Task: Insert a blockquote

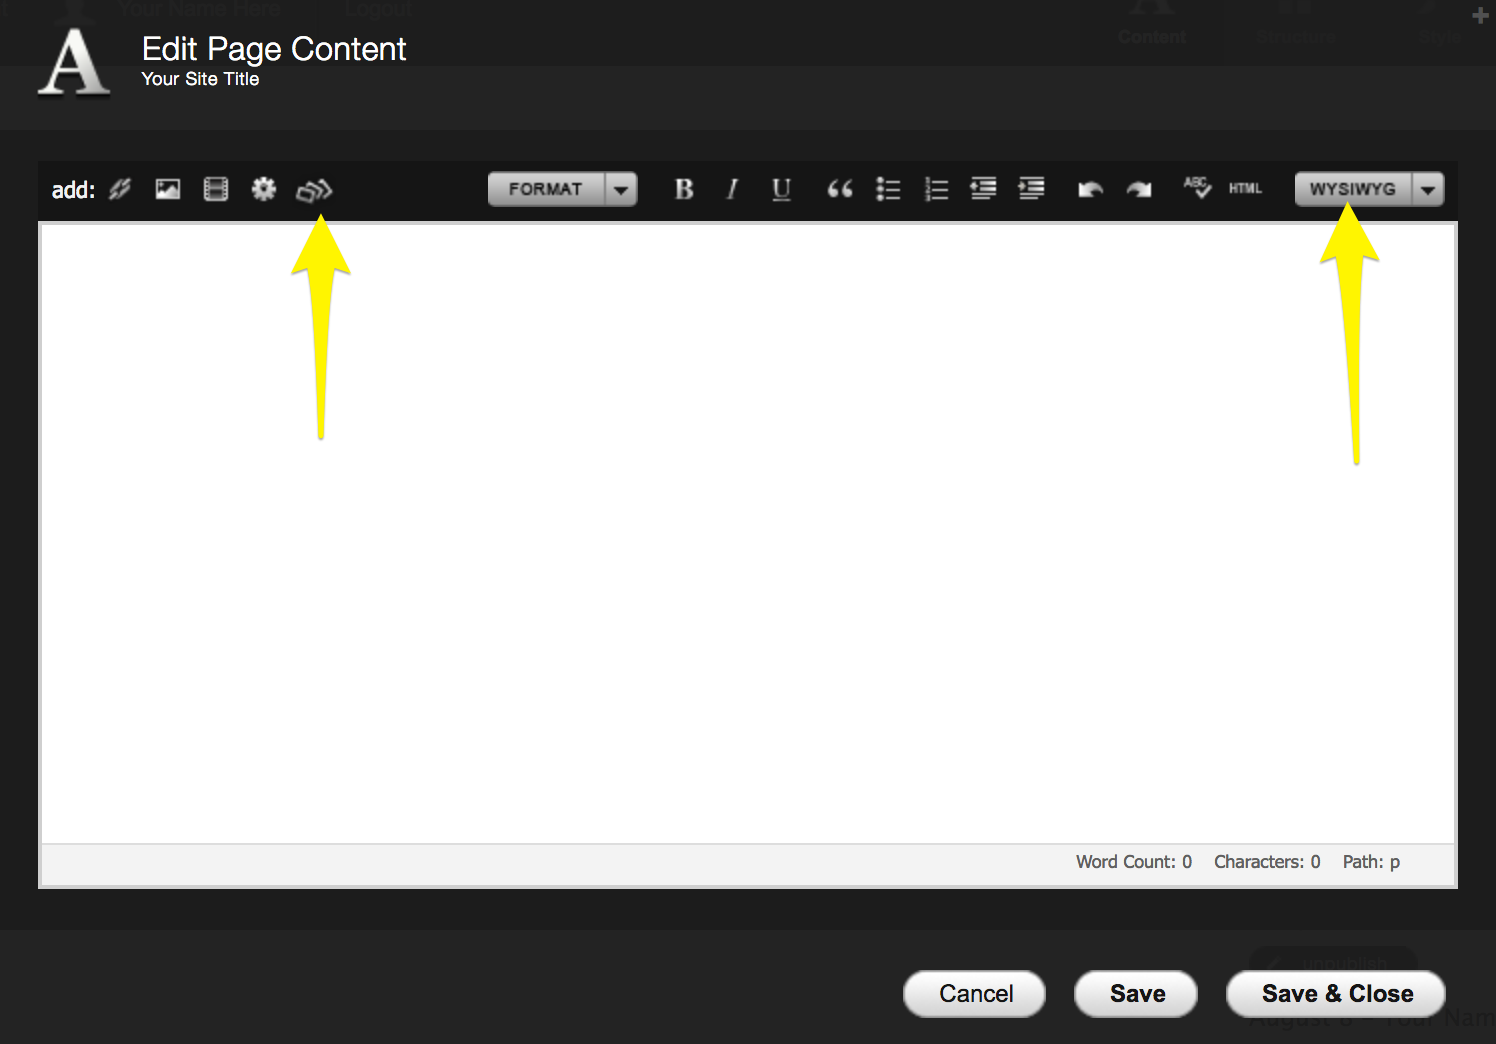Action: (x=840, y=189)
